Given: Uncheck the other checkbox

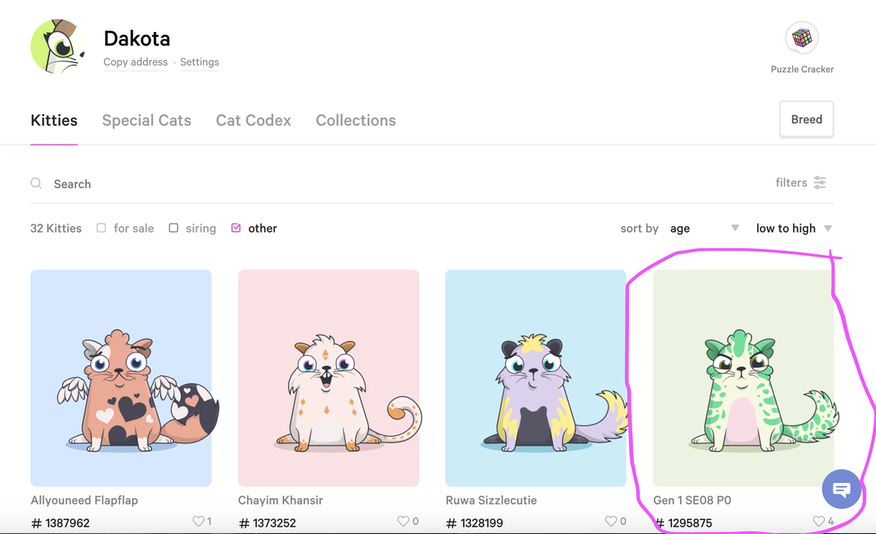Looking at the screenshot, I should (x=236, y=228).
